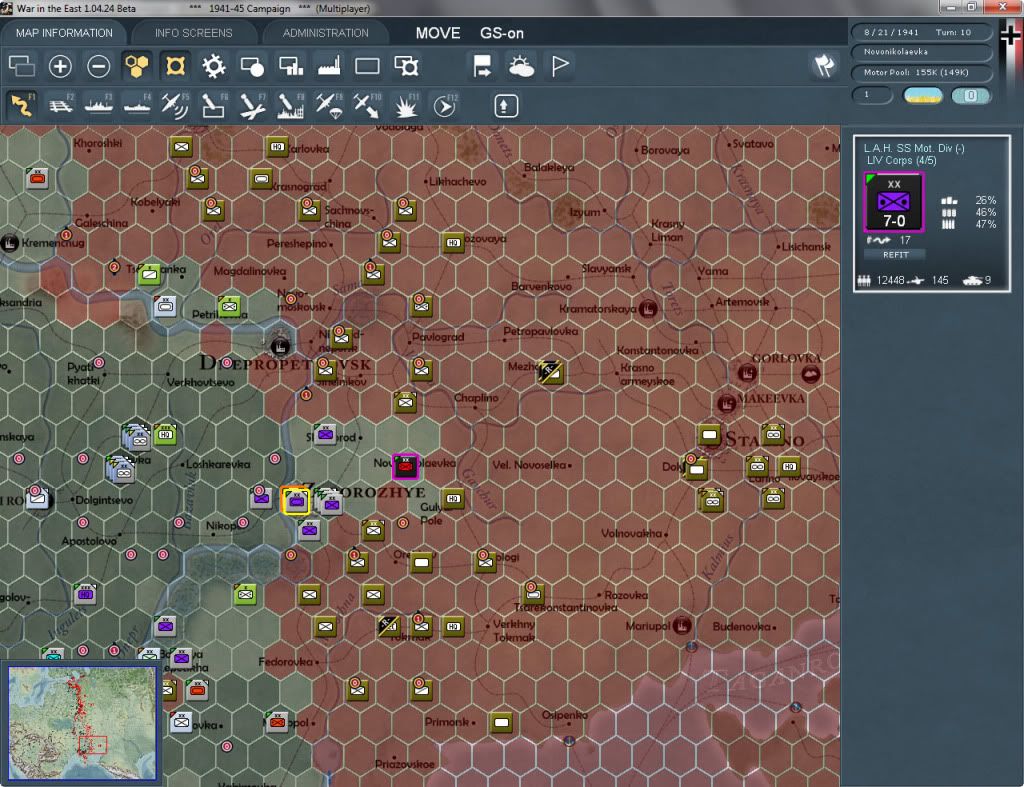Select the F3 naval transport mode icon
Viewport: 1024px width, 787px height.
[99, 105]
